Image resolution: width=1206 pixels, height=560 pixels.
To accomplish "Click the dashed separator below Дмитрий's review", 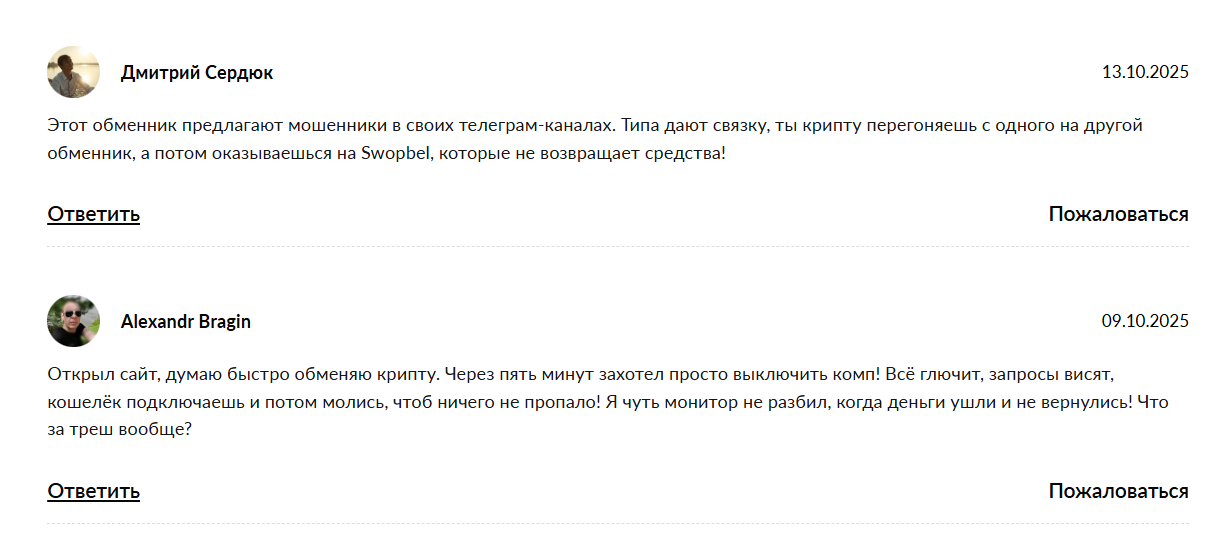I will pyautogui.click(x=618, y=246).
